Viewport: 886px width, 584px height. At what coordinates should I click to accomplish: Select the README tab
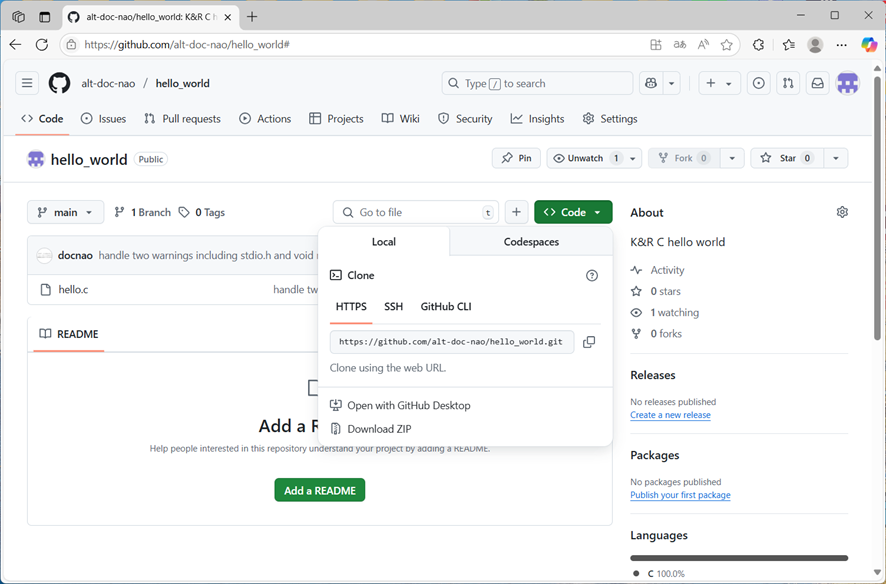69,334
